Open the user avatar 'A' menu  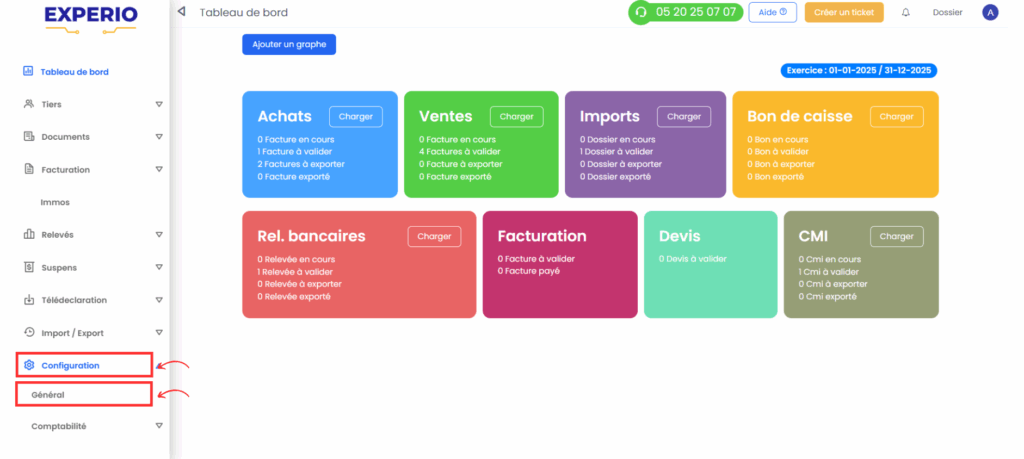(990, 12)
